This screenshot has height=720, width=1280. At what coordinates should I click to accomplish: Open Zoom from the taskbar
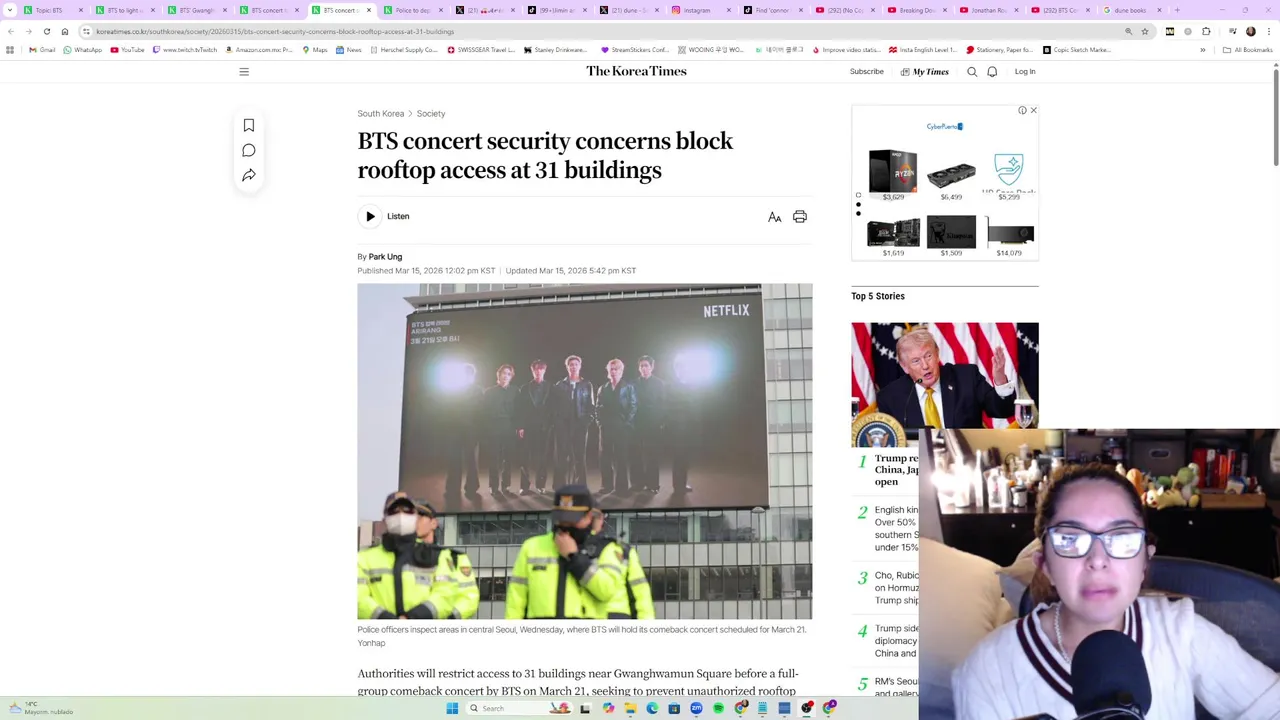point(696,708)
